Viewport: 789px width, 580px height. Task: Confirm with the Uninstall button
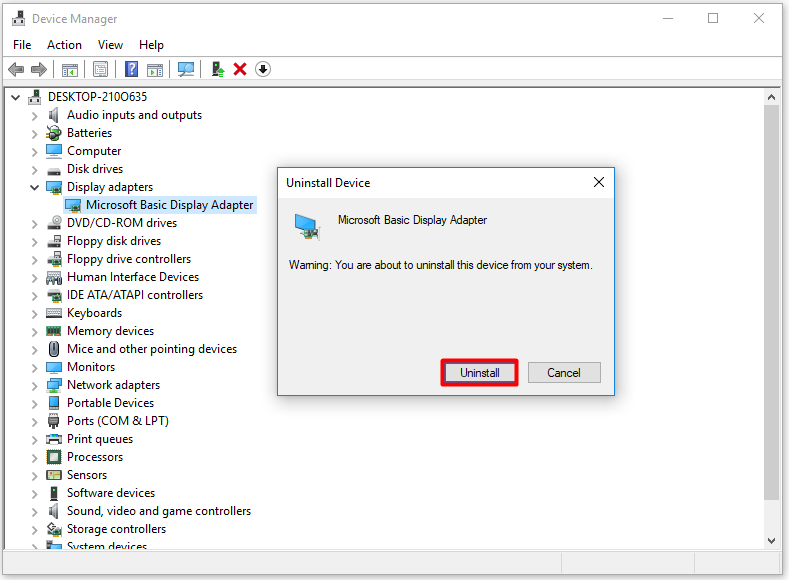tap(480, 373)
